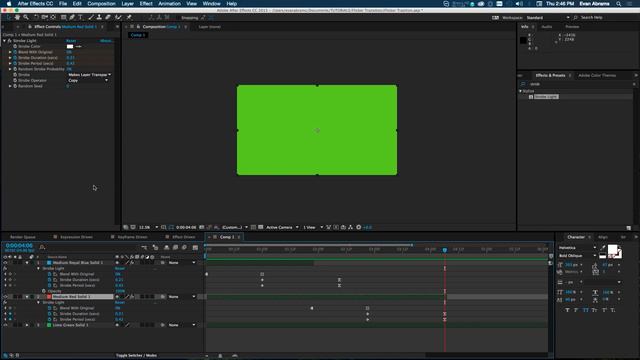Select the Brush tool
Viewport: 640px width, 360px height.
[x=91, y=18]
